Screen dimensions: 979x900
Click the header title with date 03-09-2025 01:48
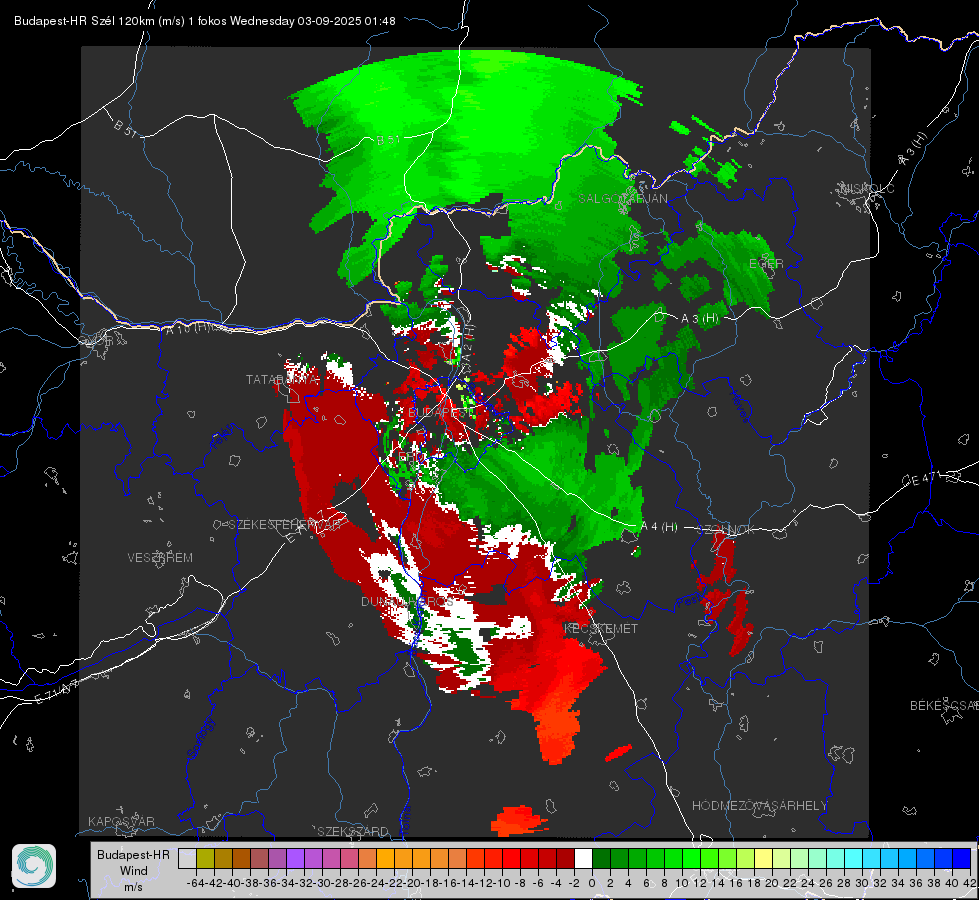click(x=205, y=21)
